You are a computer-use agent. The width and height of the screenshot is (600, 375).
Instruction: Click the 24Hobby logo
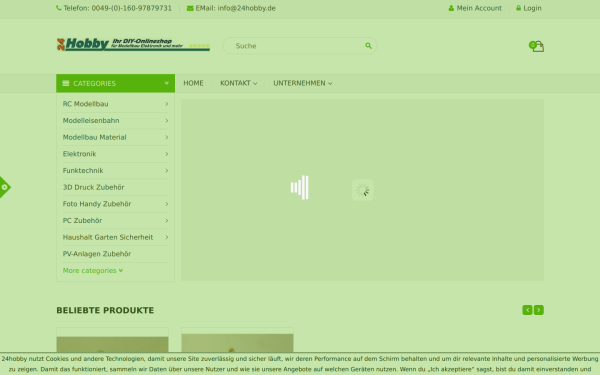pyautogui.click(x=133, y=44)
